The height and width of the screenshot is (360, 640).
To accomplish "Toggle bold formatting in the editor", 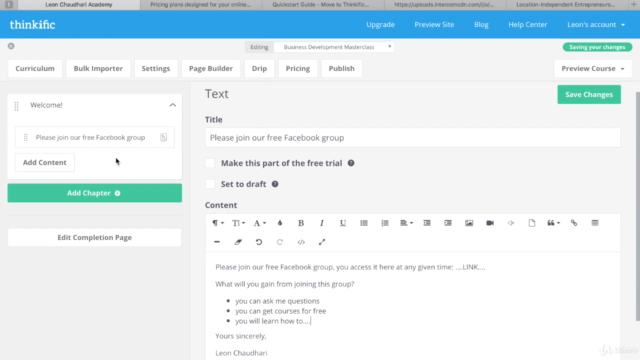I will (x=301, y=223).
